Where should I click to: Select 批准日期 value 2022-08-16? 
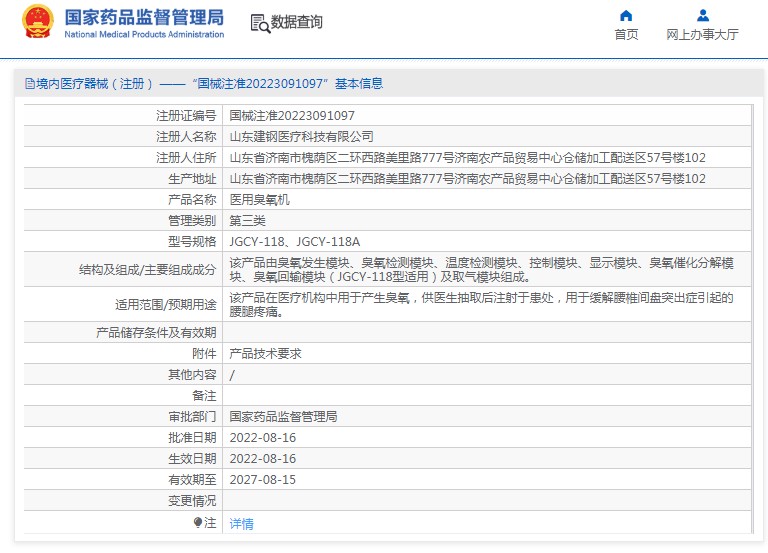tap(263, 438)
